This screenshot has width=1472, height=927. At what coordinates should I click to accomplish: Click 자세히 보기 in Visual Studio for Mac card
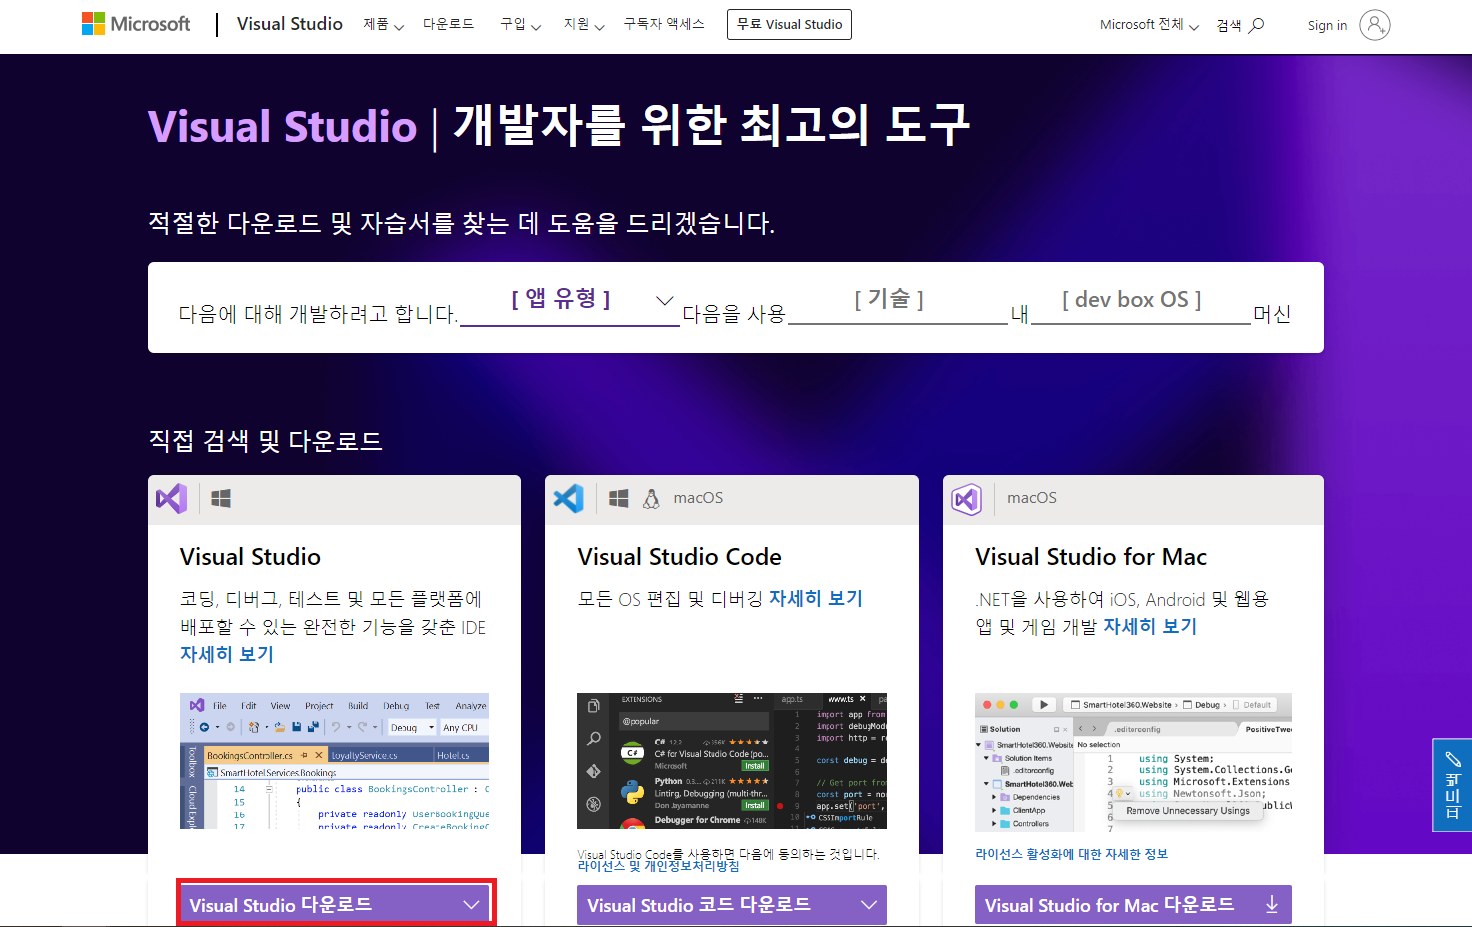tap(1150, 626)
